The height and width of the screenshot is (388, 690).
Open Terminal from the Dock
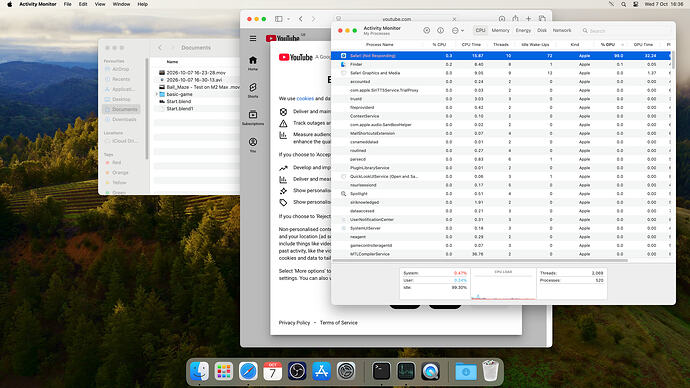(x=381, y=371)
